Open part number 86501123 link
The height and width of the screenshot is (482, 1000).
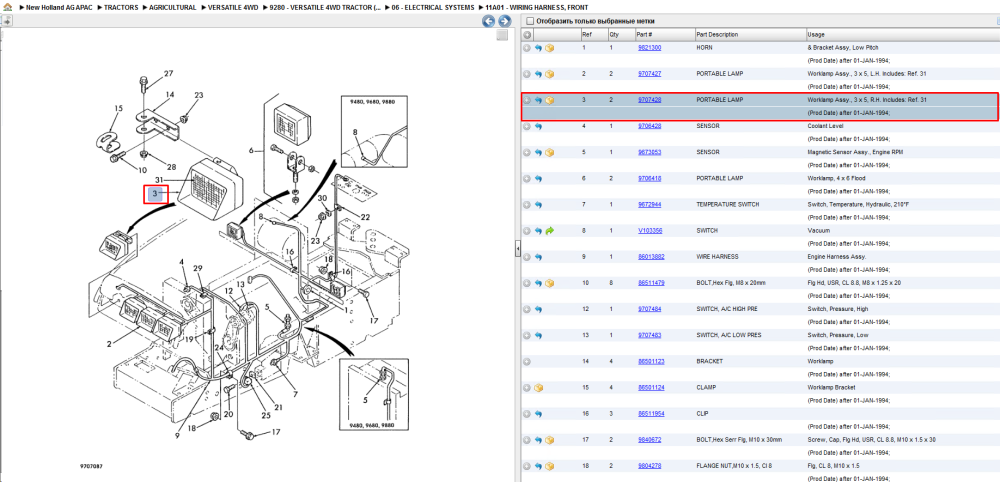(x=651, y=362)
